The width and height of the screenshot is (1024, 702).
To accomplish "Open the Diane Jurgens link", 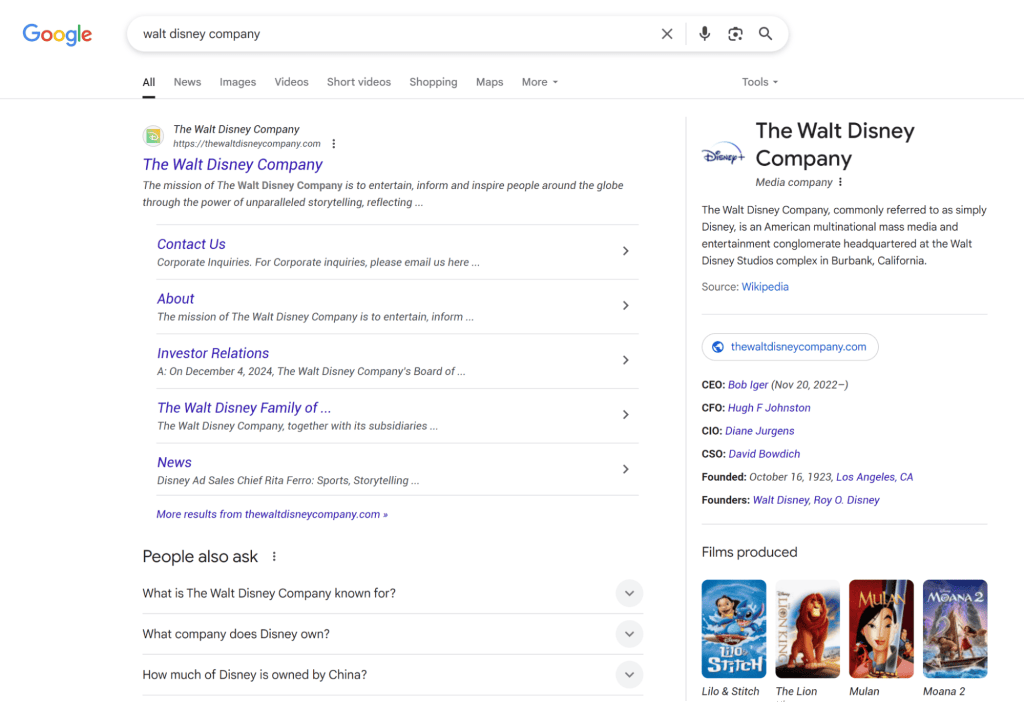I will click(760, 431).
